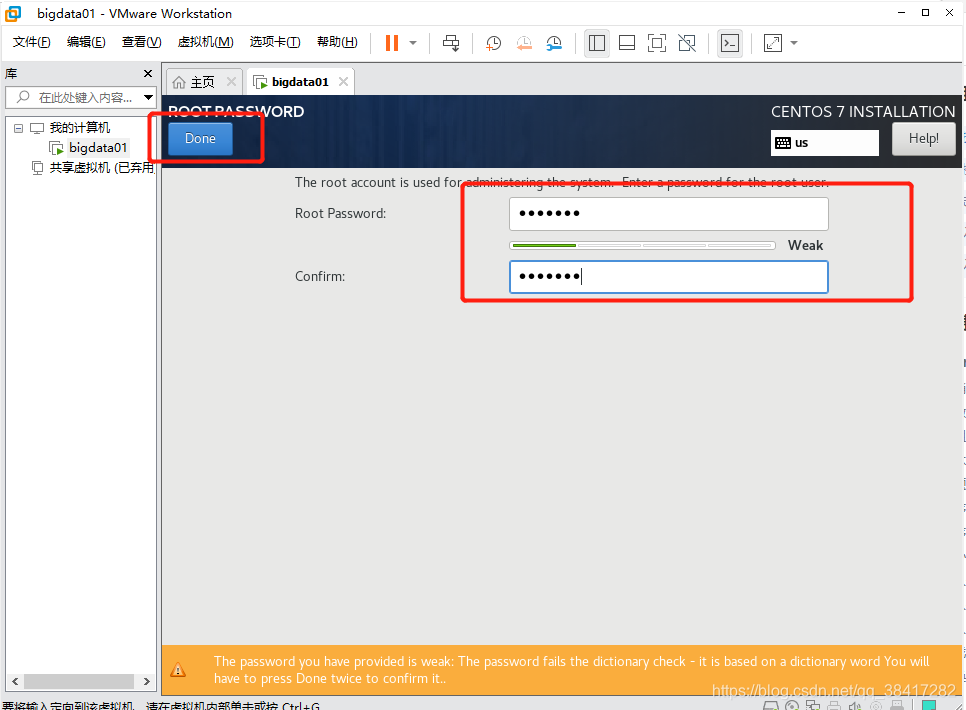Click the blue Done button
966x710 pixels.
pos(200,139)
